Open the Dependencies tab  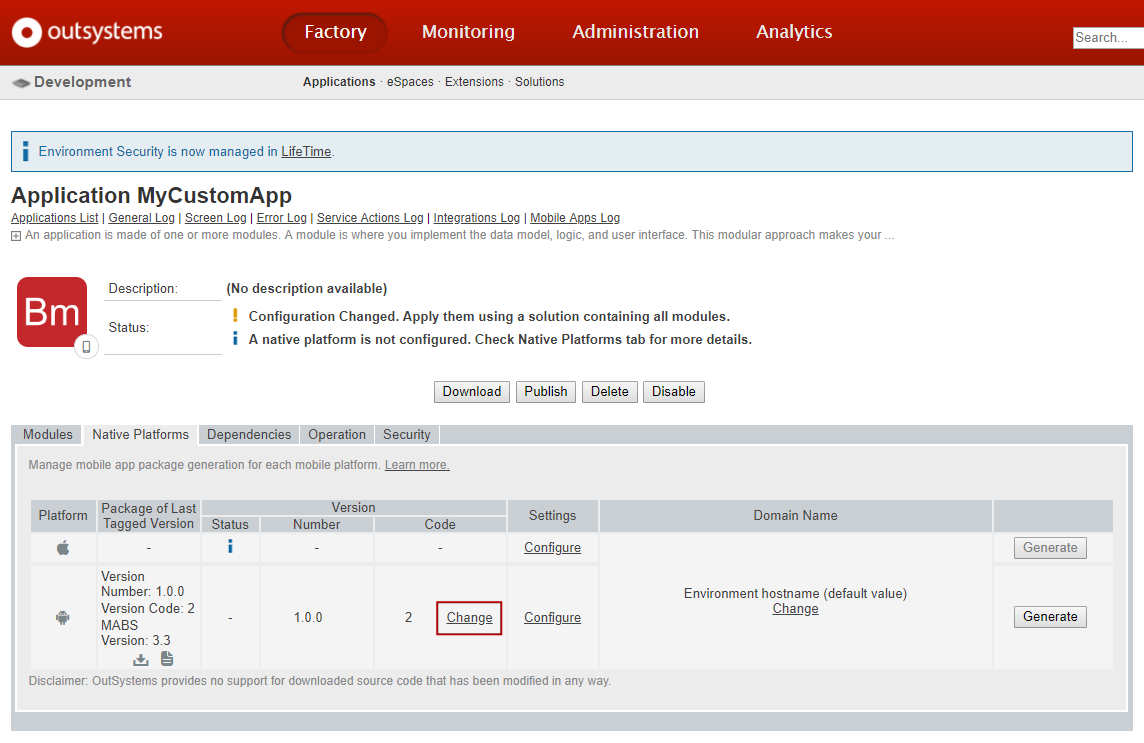248,434
